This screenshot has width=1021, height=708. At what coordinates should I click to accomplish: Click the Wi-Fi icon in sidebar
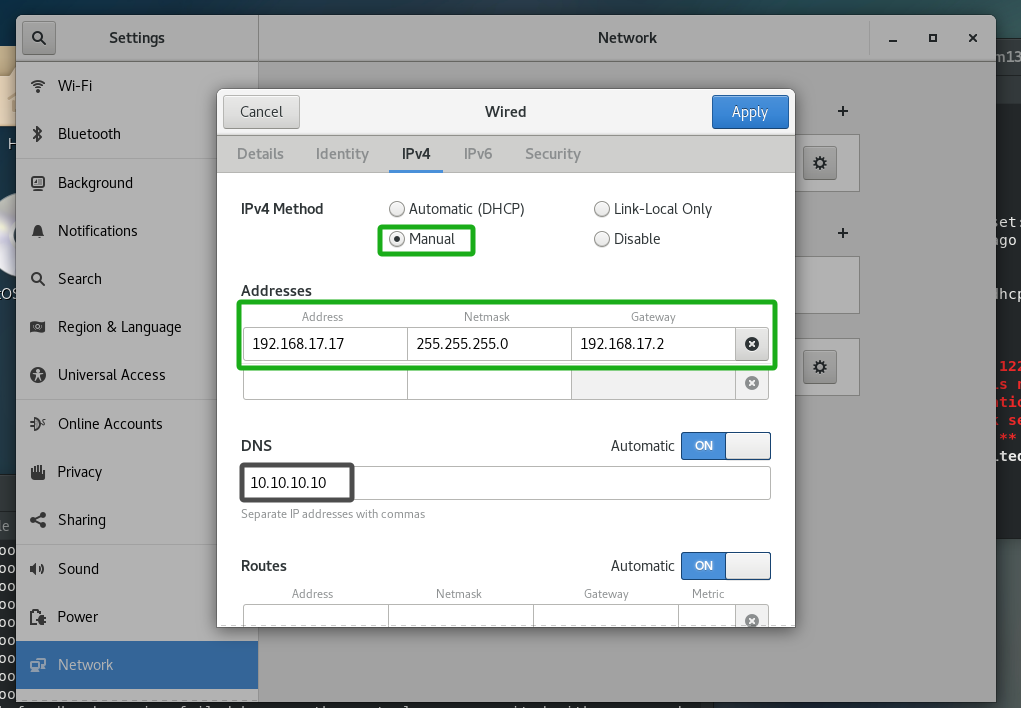38,86
